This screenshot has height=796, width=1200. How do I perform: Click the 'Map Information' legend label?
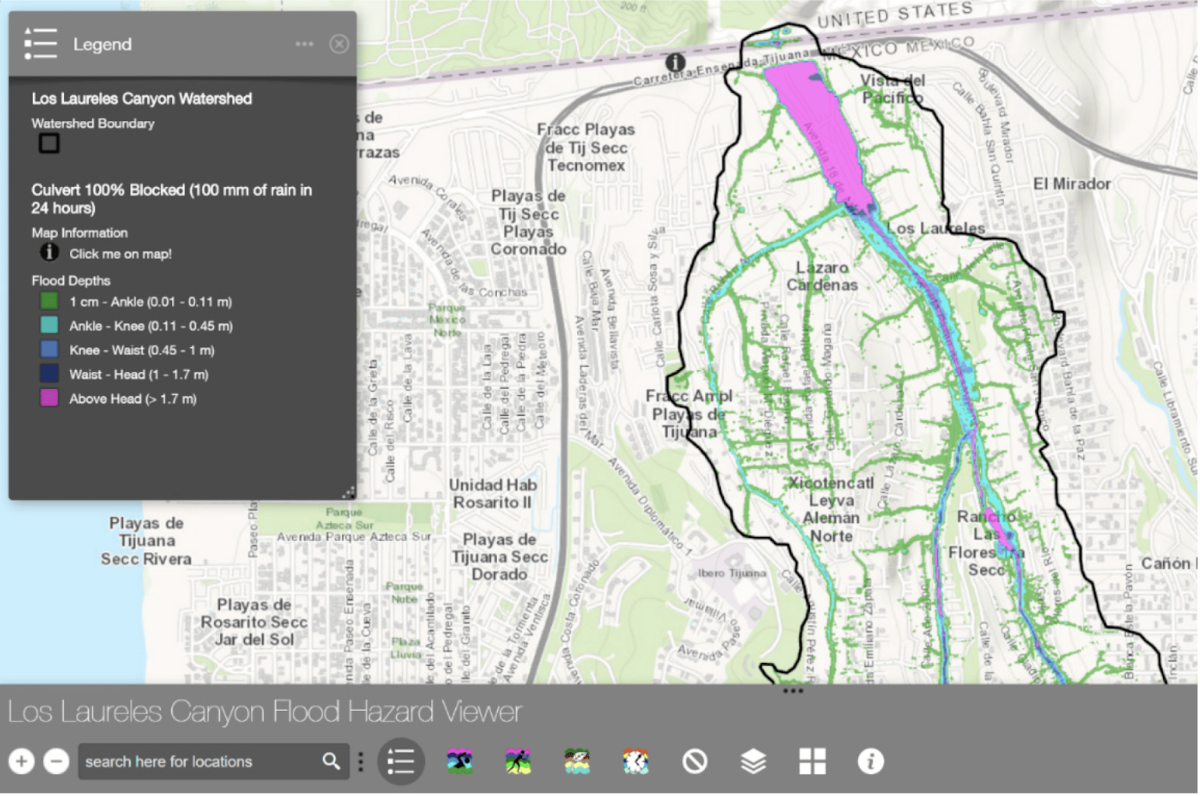point(80,233)
